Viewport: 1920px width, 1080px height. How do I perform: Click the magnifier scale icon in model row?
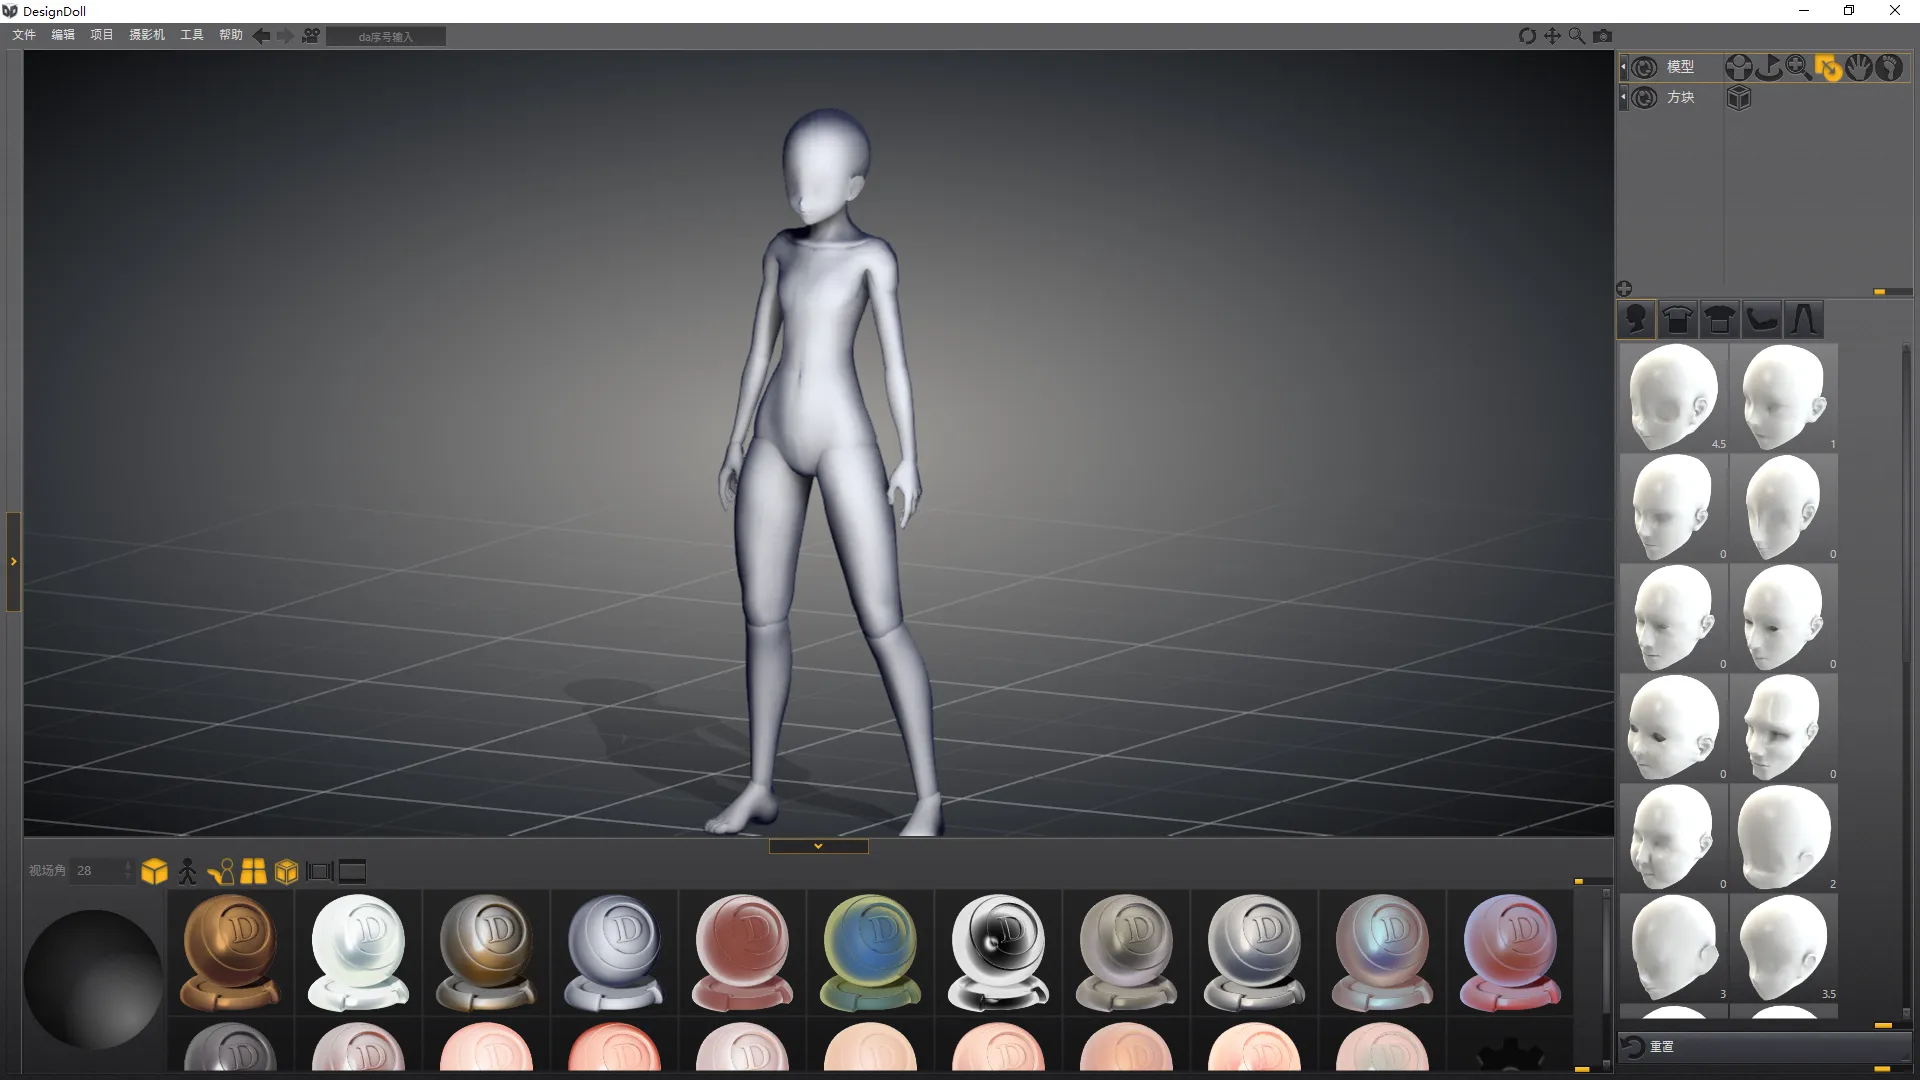[1798, 67]
